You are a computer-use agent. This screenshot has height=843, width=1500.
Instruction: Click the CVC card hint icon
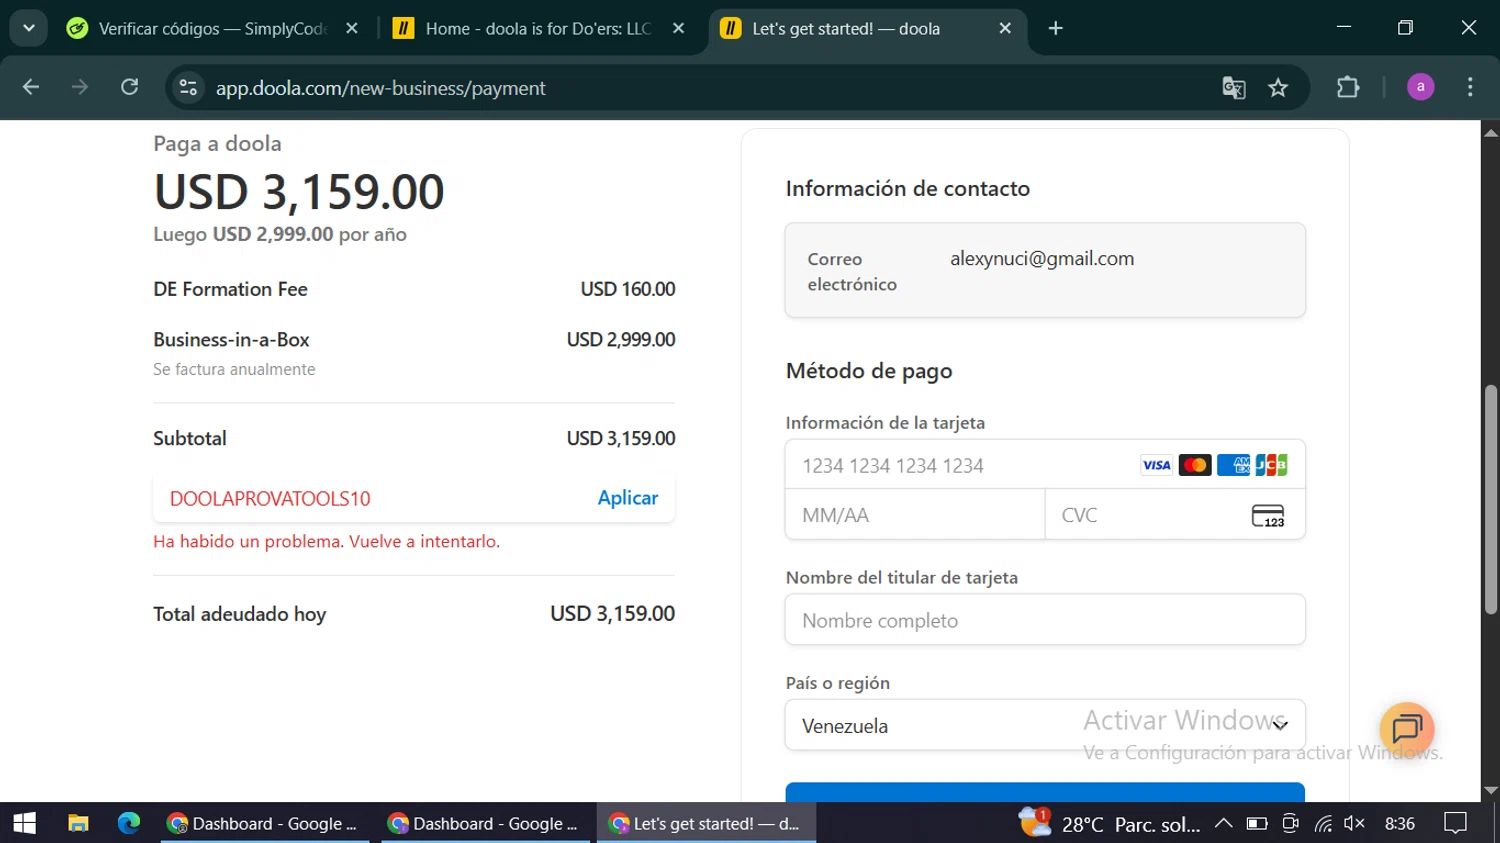coord(1268,516)
